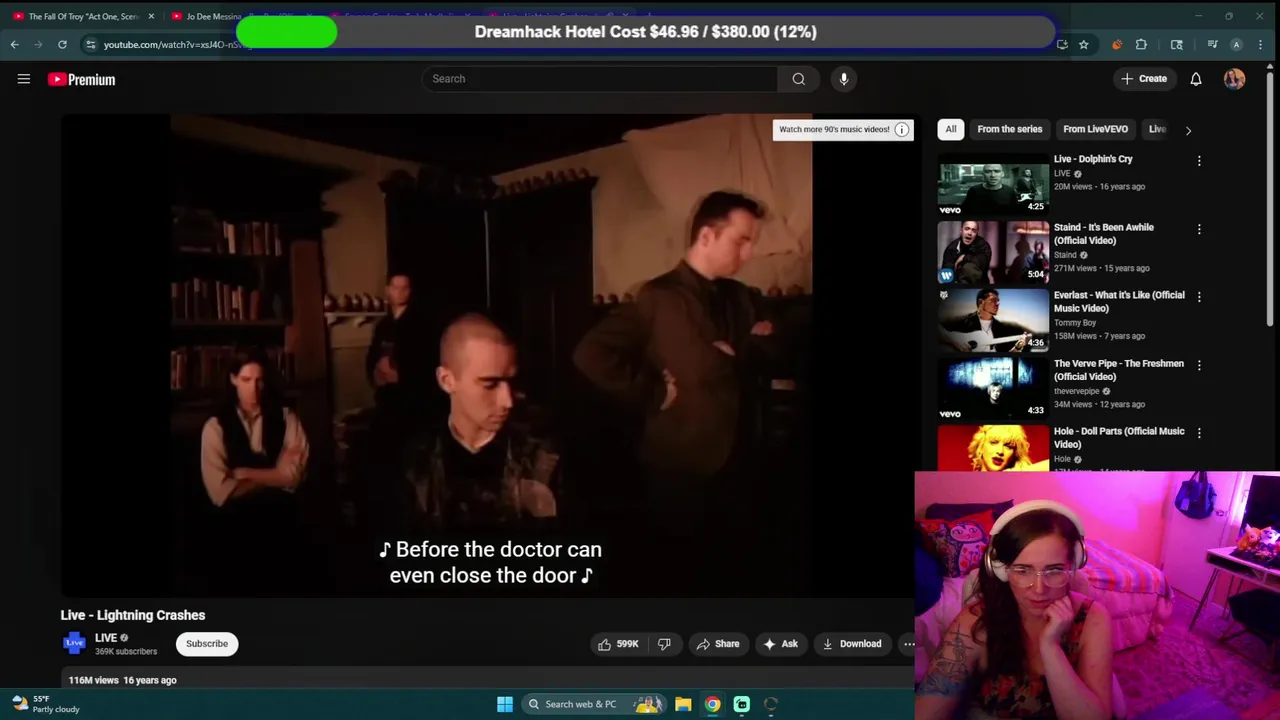Open more options for Staind - It's Been Awhile
1280x720 pixels.
pyautogui.click(x=1199, y=229)
